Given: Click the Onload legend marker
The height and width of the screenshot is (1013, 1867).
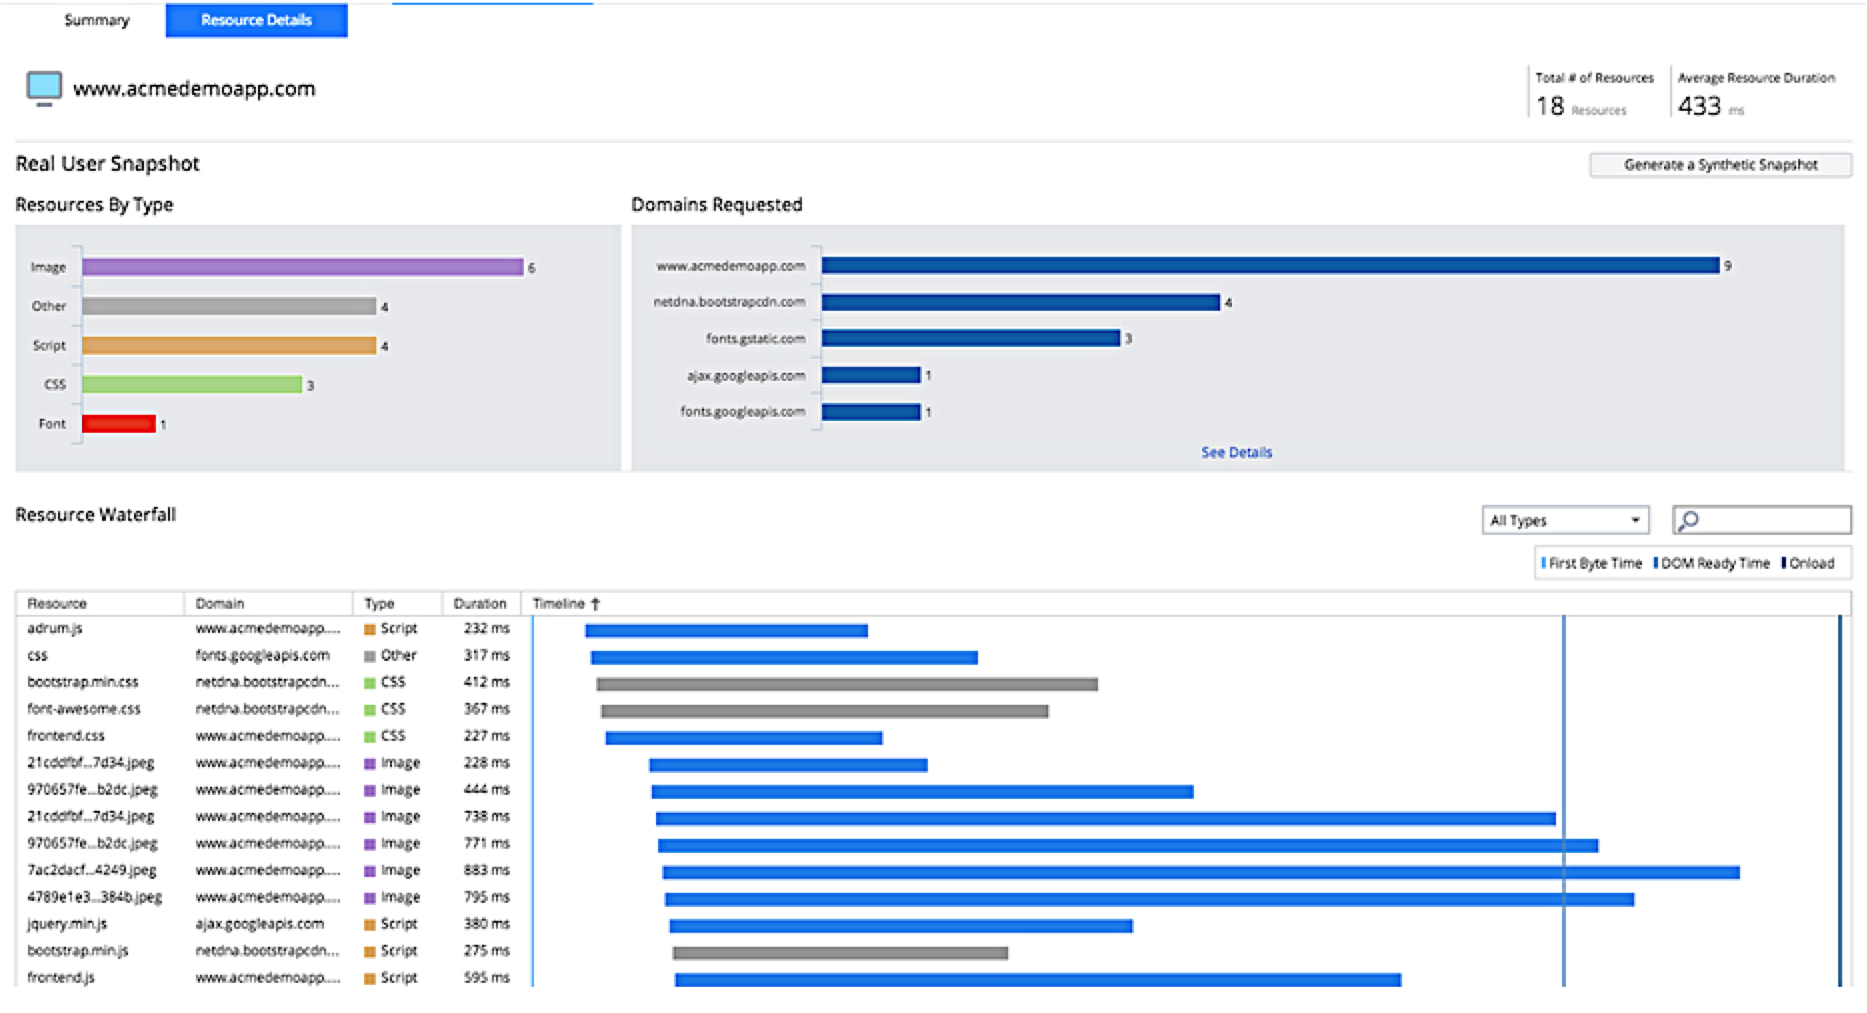Looking at the screenshot, I should pyautogui.click(x=1784, y=563).
